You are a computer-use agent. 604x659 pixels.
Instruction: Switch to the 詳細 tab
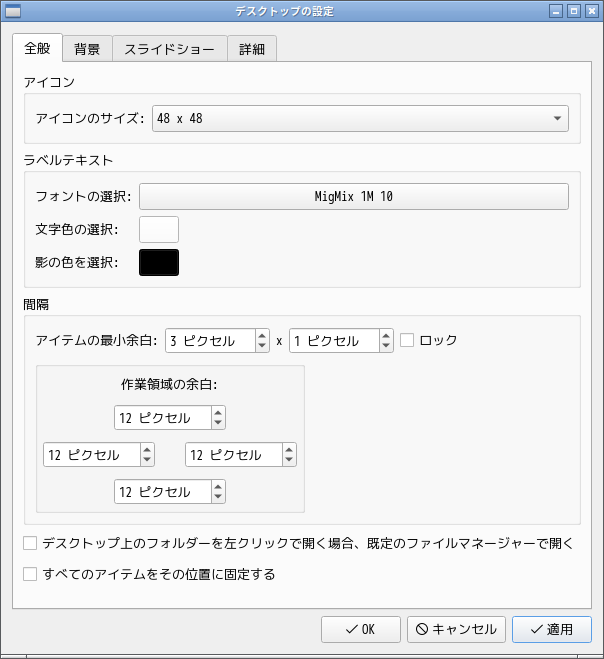[252, 49]
